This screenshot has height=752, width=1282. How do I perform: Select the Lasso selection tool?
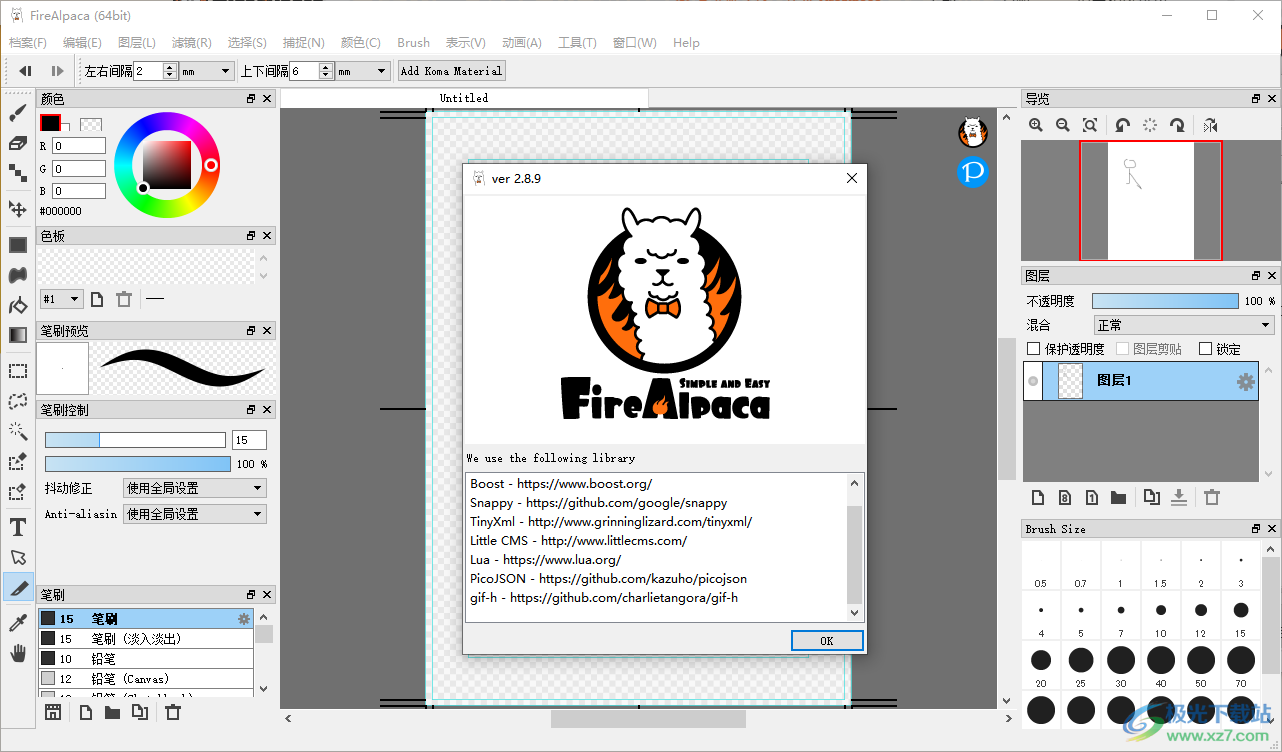(18, 401)
